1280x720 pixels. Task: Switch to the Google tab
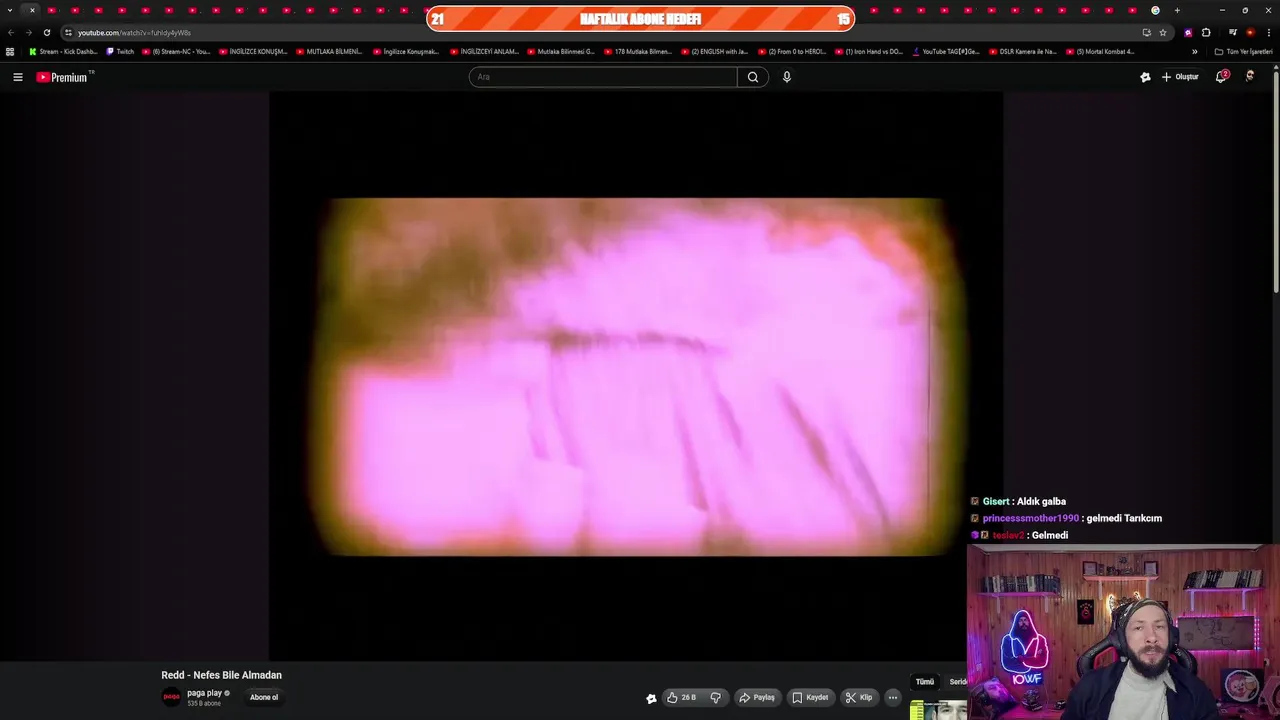coord(1155,10)
